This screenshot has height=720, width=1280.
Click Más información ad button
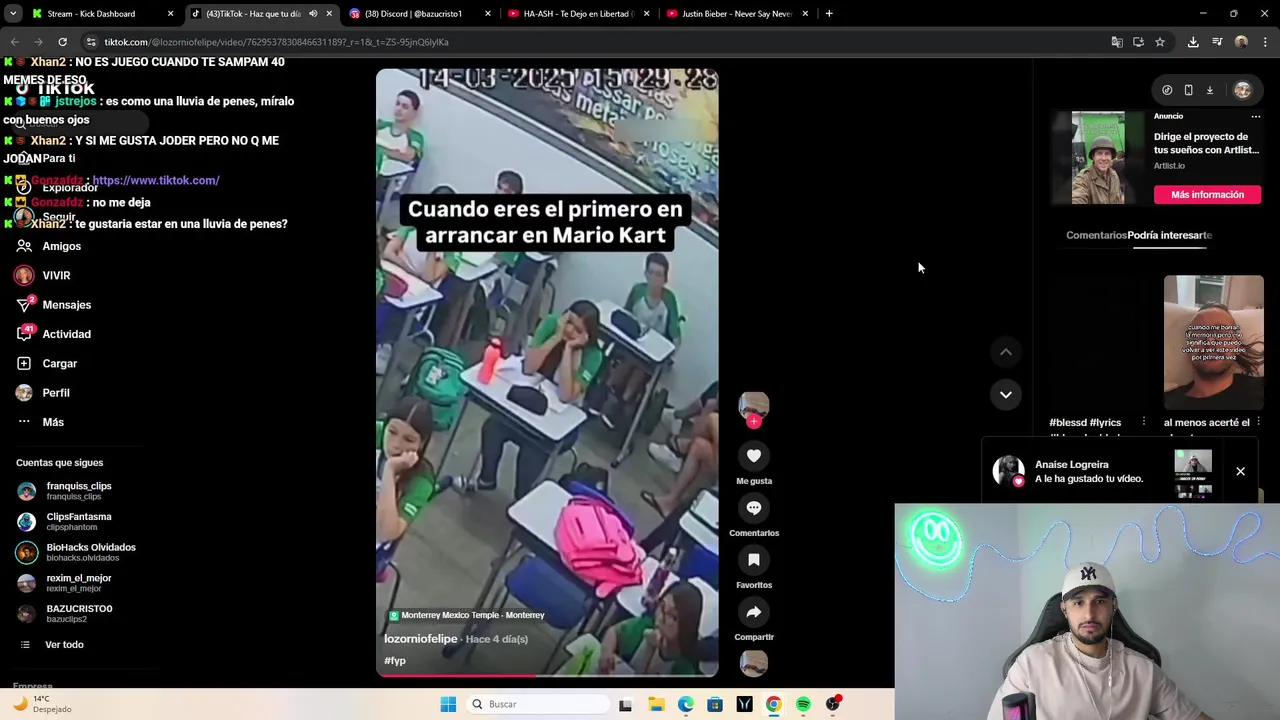click(x=1207, y=195)
